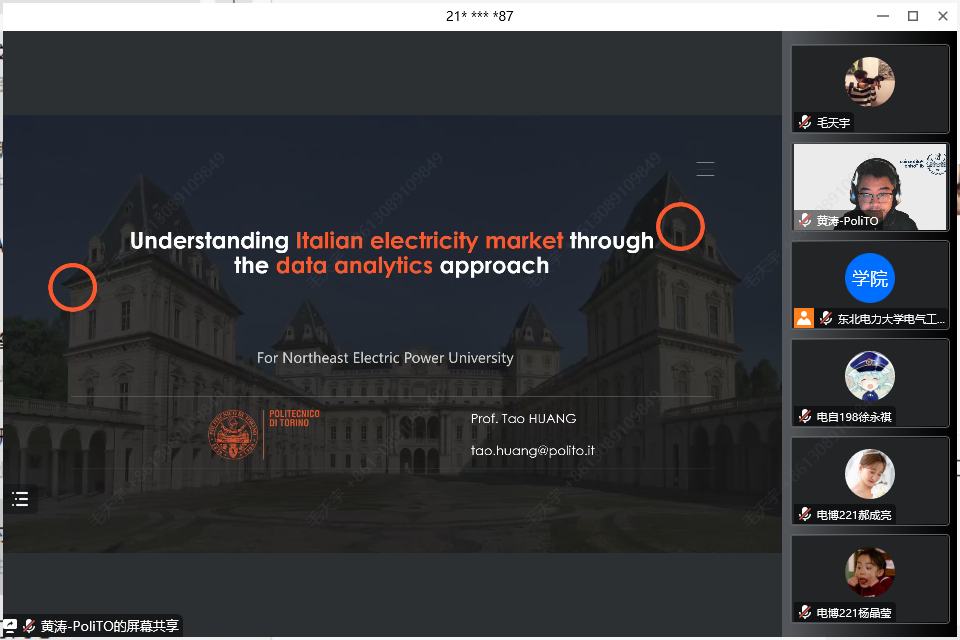Click the mic icon beside 电博221郝成亮
The height and width of the screenshot is (640, 960).
click(805, 514)
